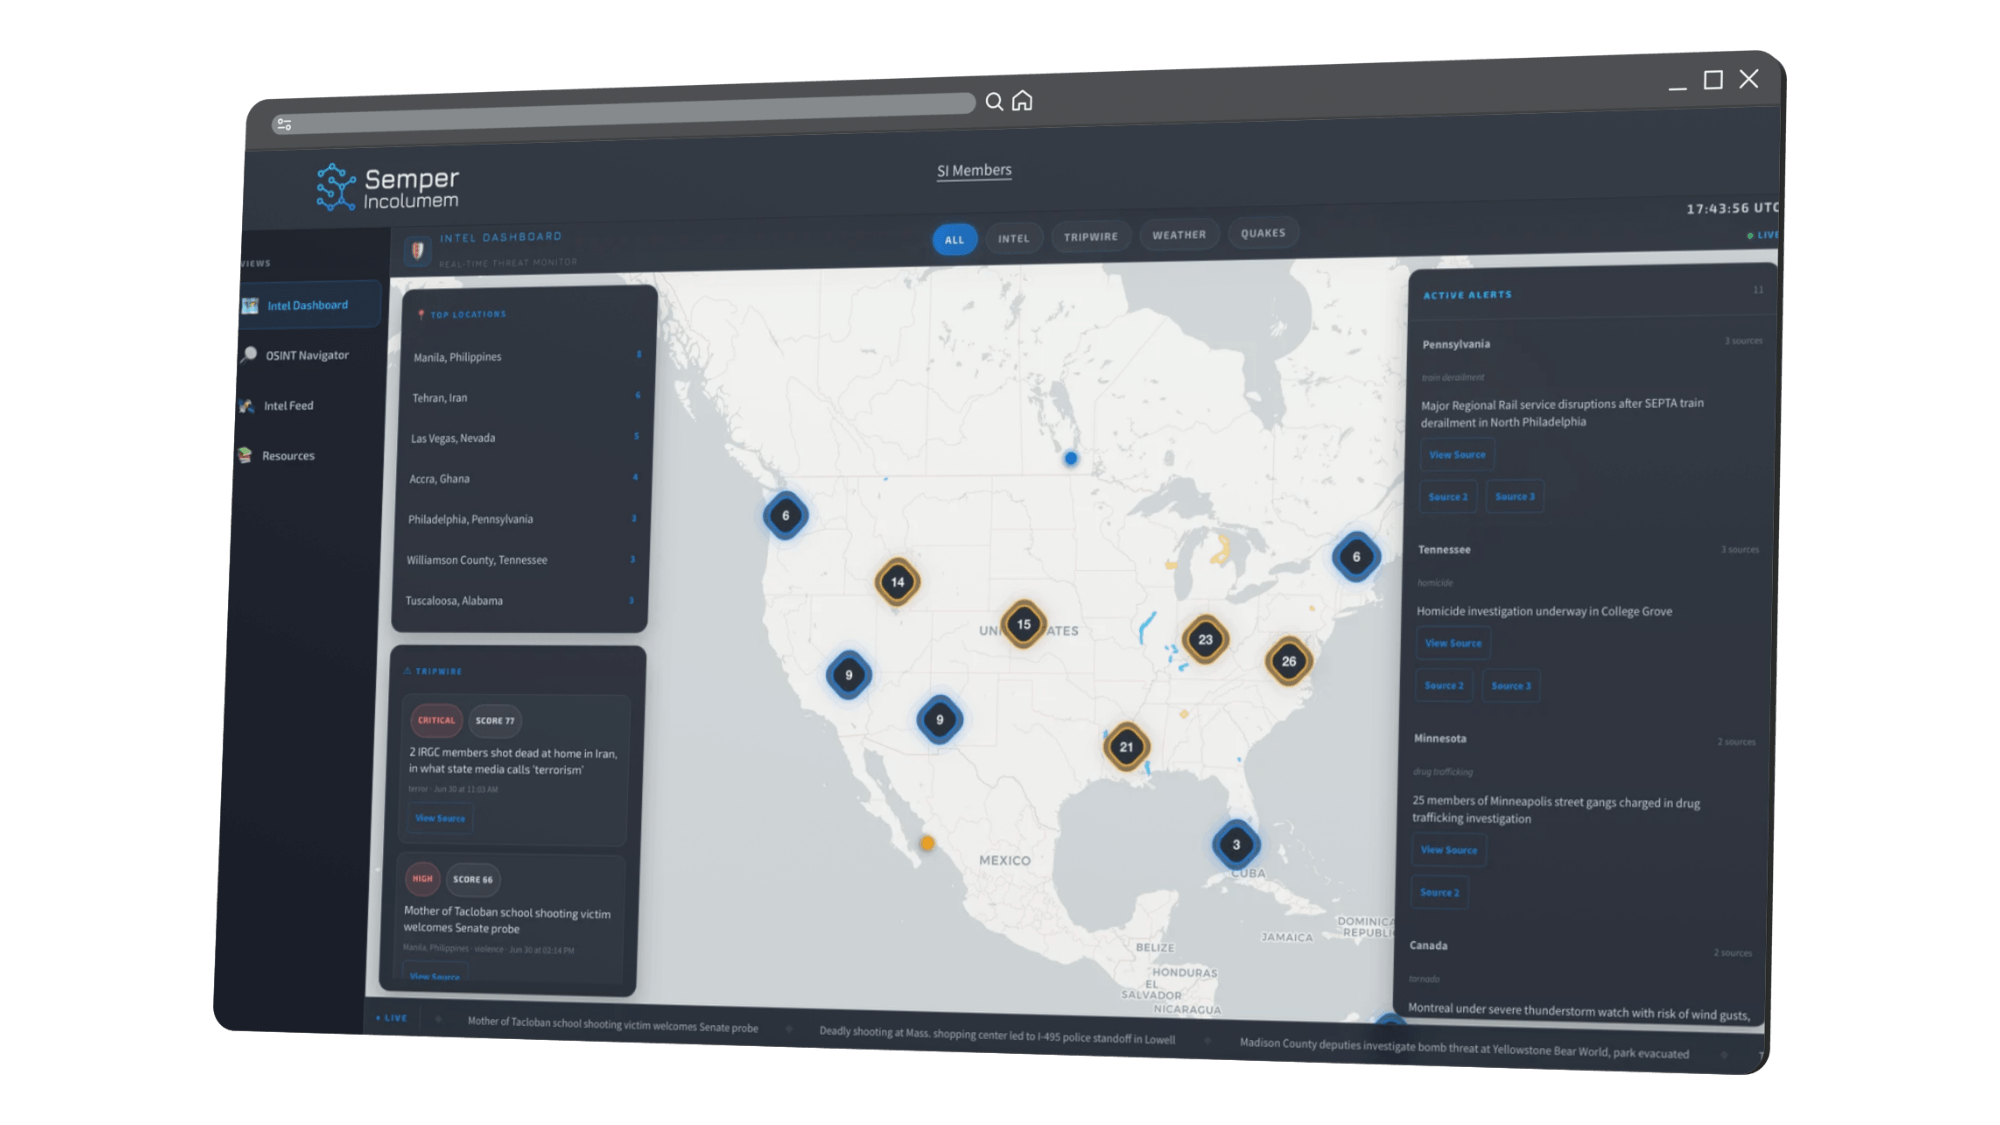The width and height of the screenshot is (2000, 1125).
Task: Click the shield icon beside Intel Dashboard title
Action: point(418,250)
